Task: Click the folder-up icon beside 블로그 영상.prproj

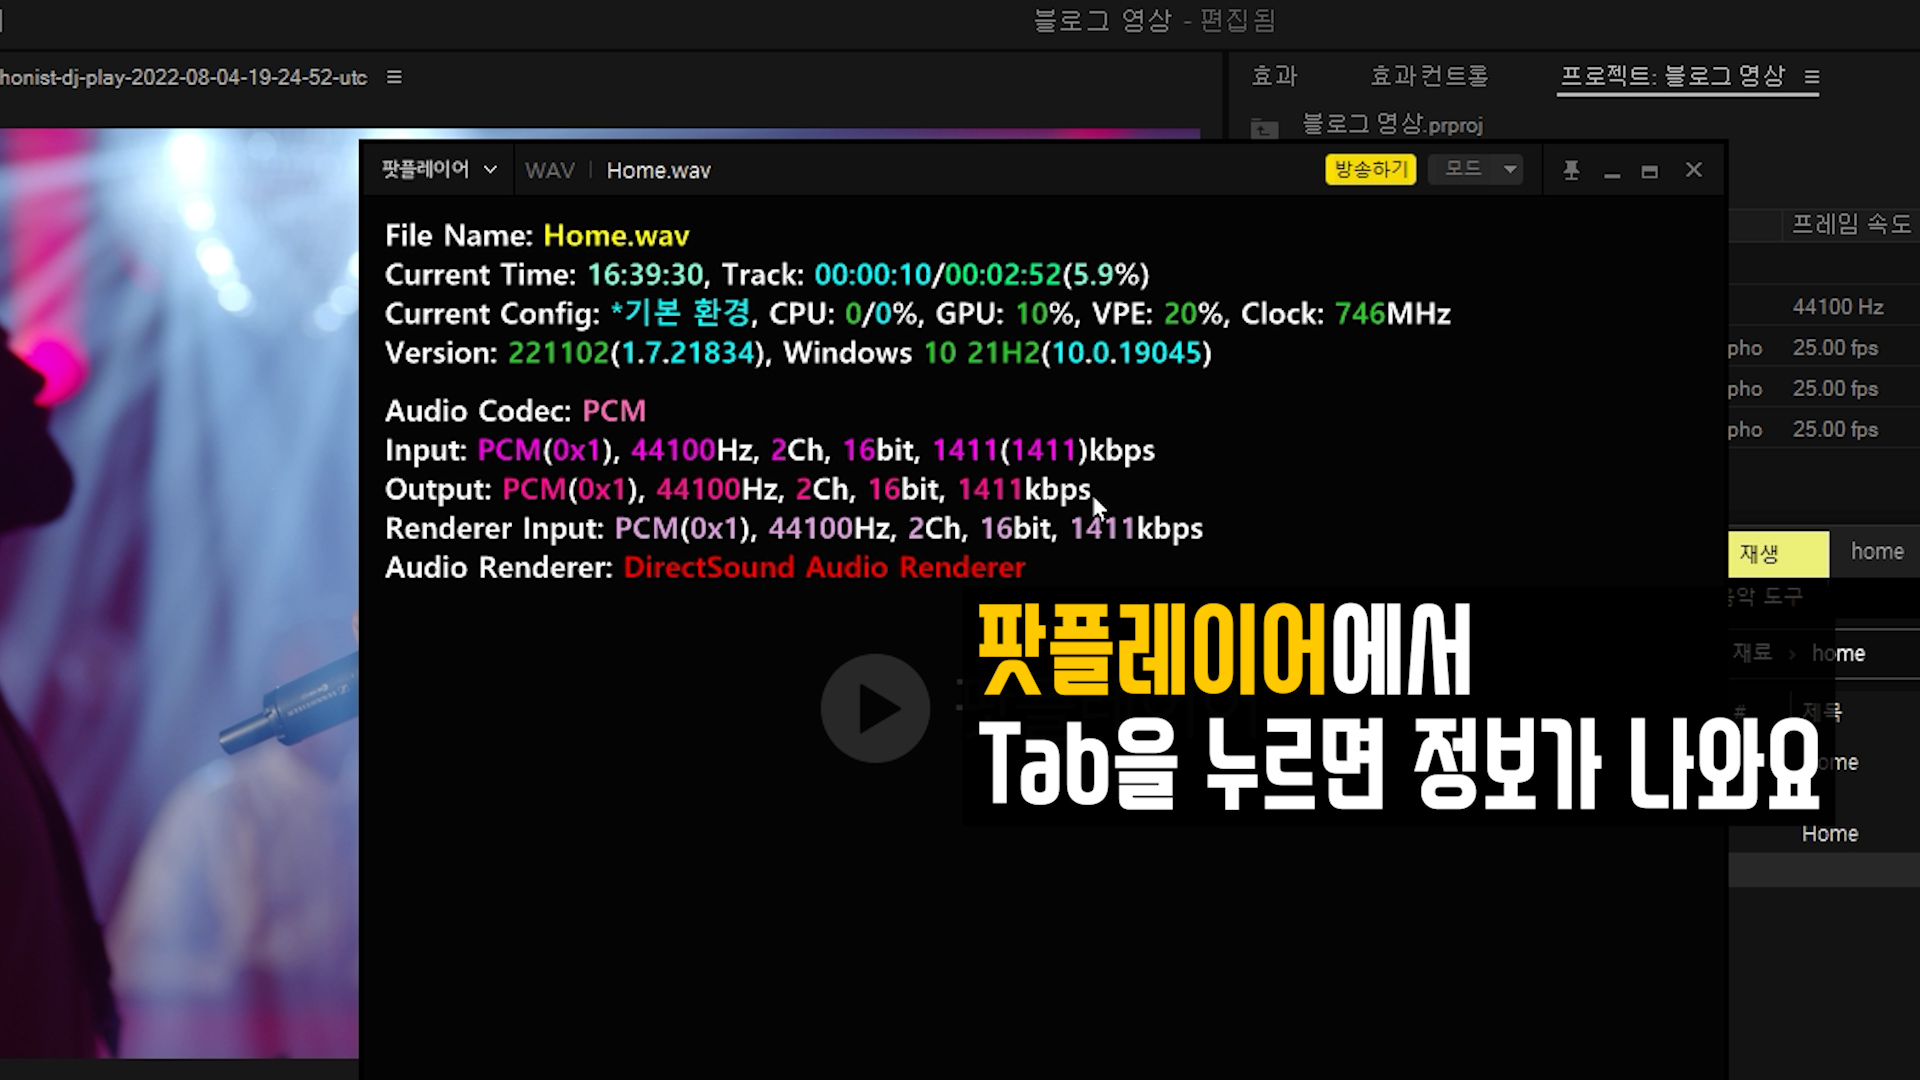Action: [x=1264, y=127]
